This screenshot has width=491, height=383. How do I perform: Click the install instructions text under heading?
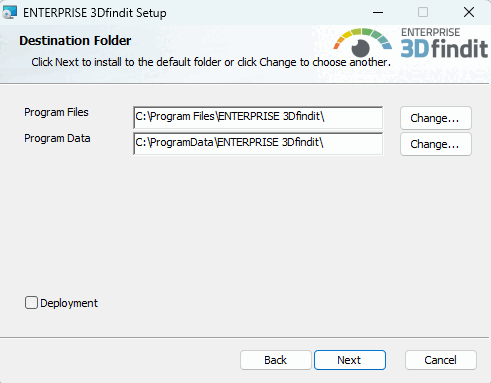[211, 62]
